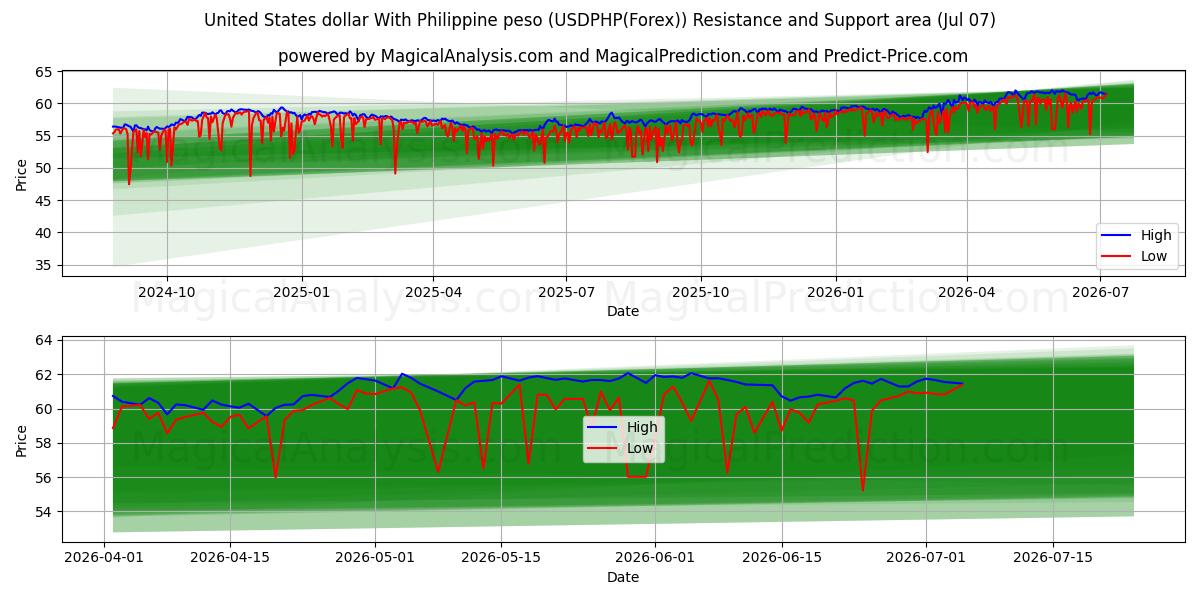Click the chart title about USDPHP Resistance and Support

point(600,20)
